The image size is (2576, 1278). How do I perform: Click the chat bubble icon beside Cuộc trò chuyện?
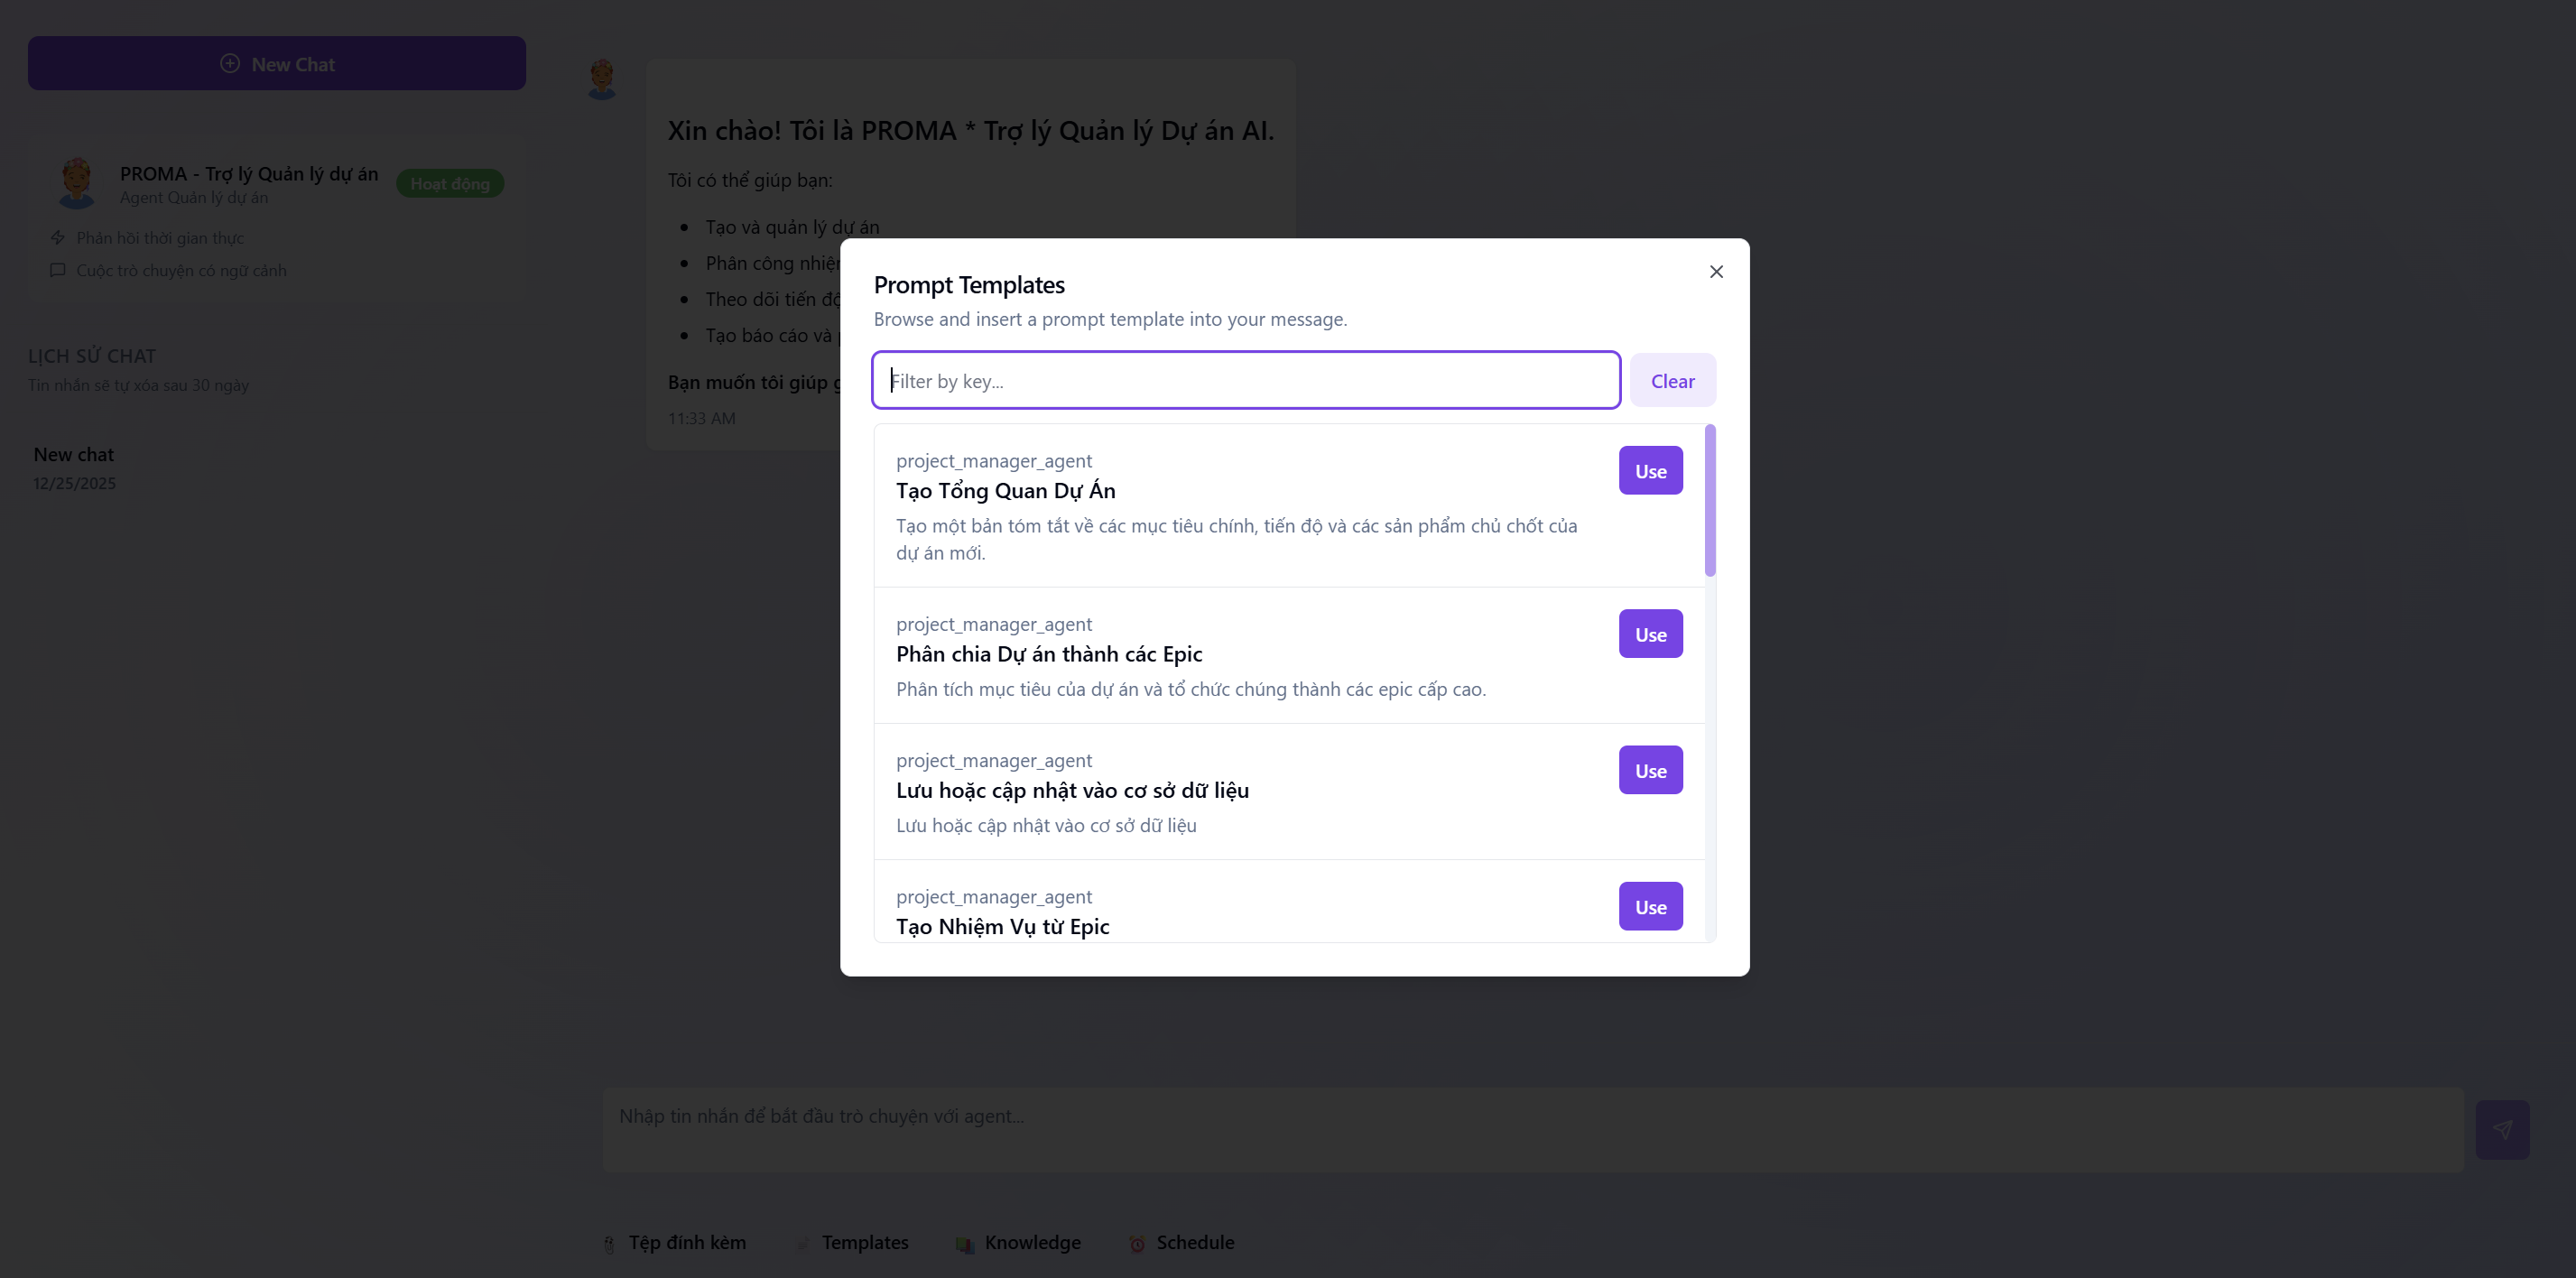58,270
